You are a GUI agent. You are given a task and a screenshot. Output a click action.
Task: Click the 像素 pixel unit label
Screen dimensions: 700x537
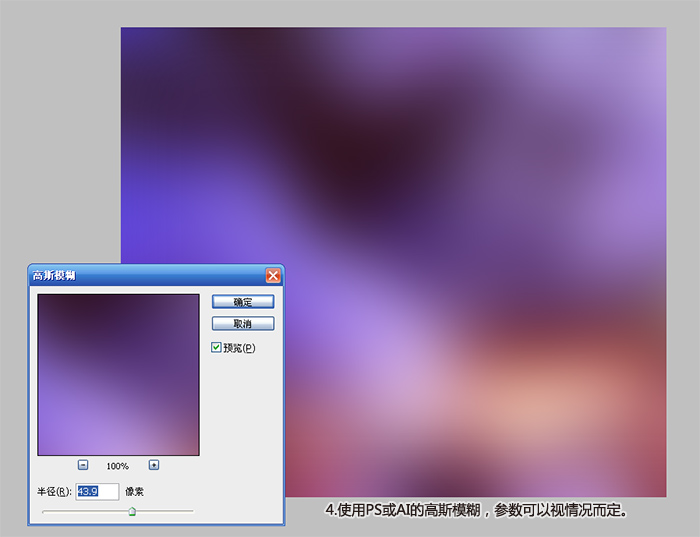[136, 492]
